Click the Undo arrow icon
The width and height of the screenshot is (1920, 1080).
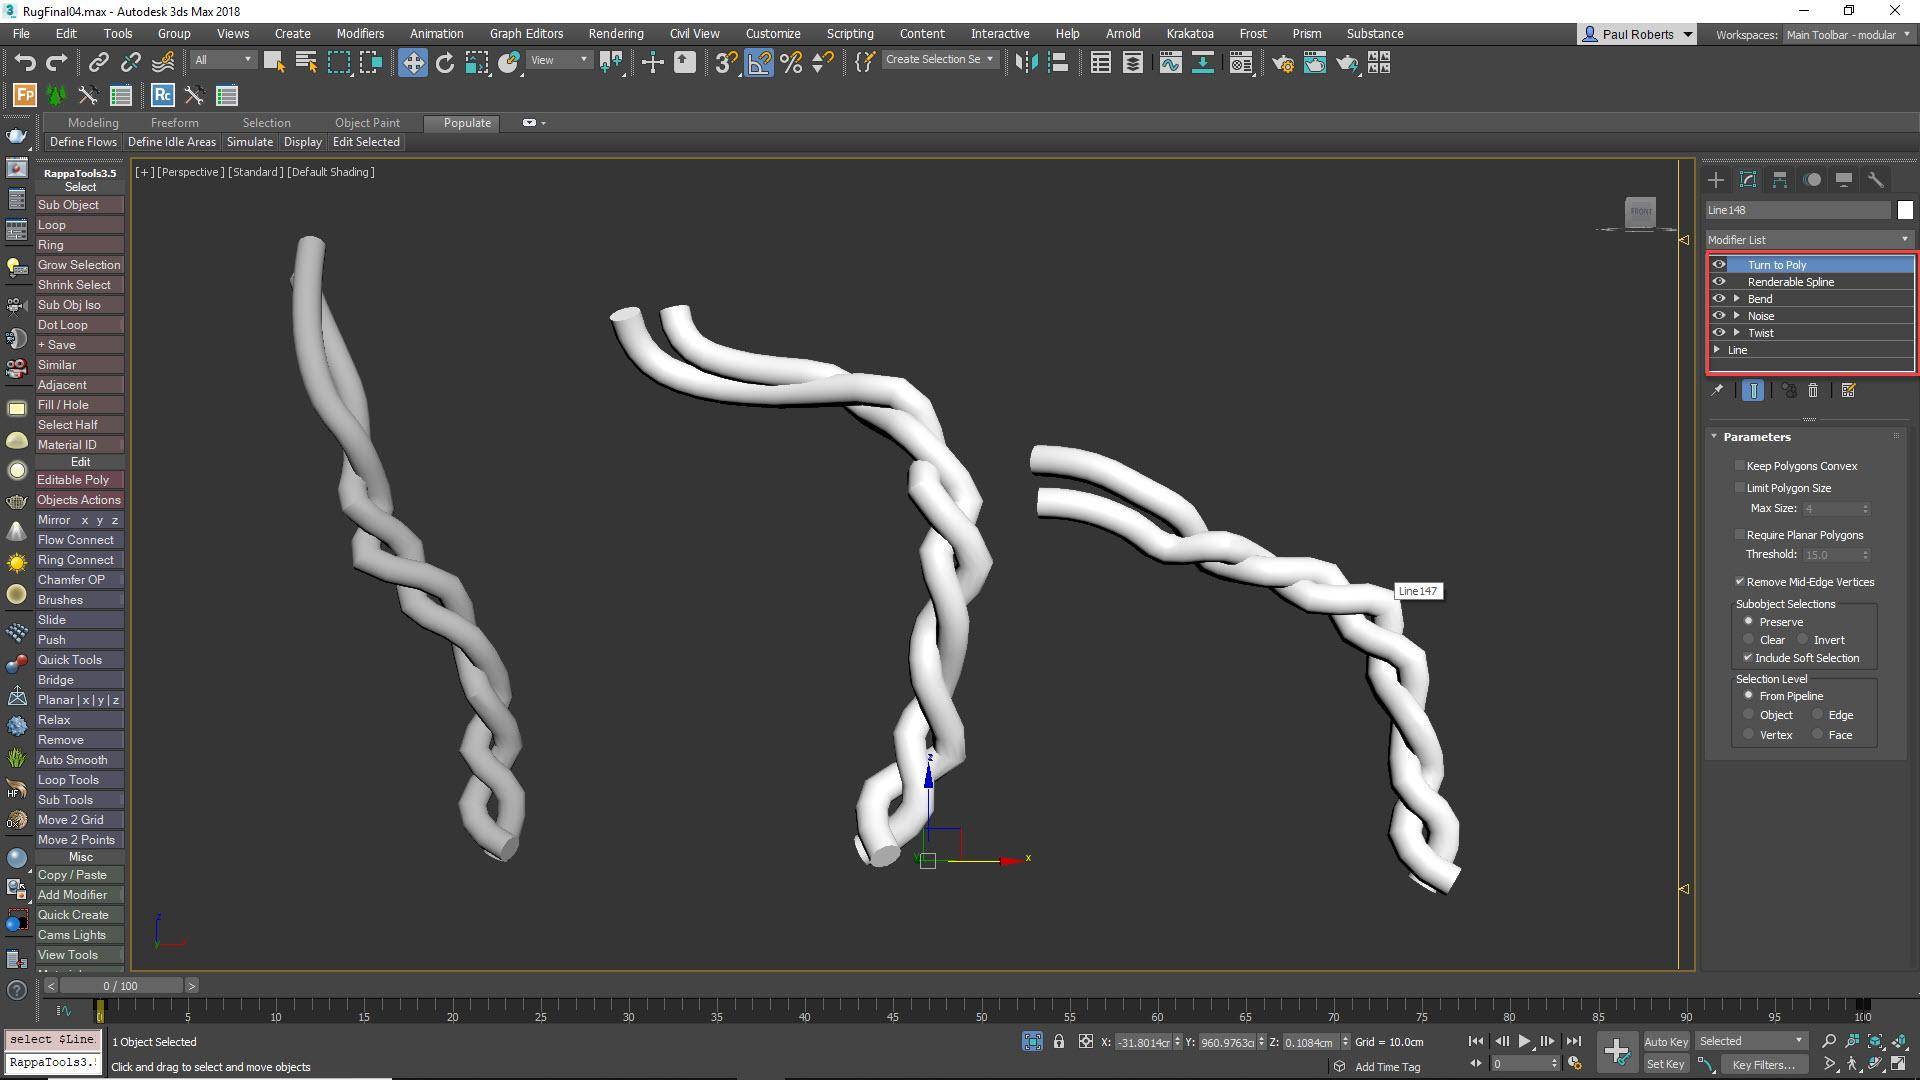[x=24, y=63]
